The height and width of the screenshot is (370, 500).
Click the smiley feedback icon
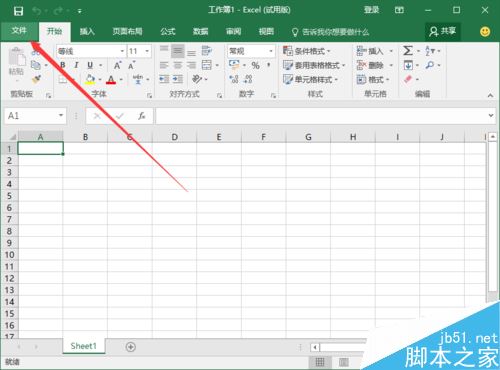(x=485, y=32)
